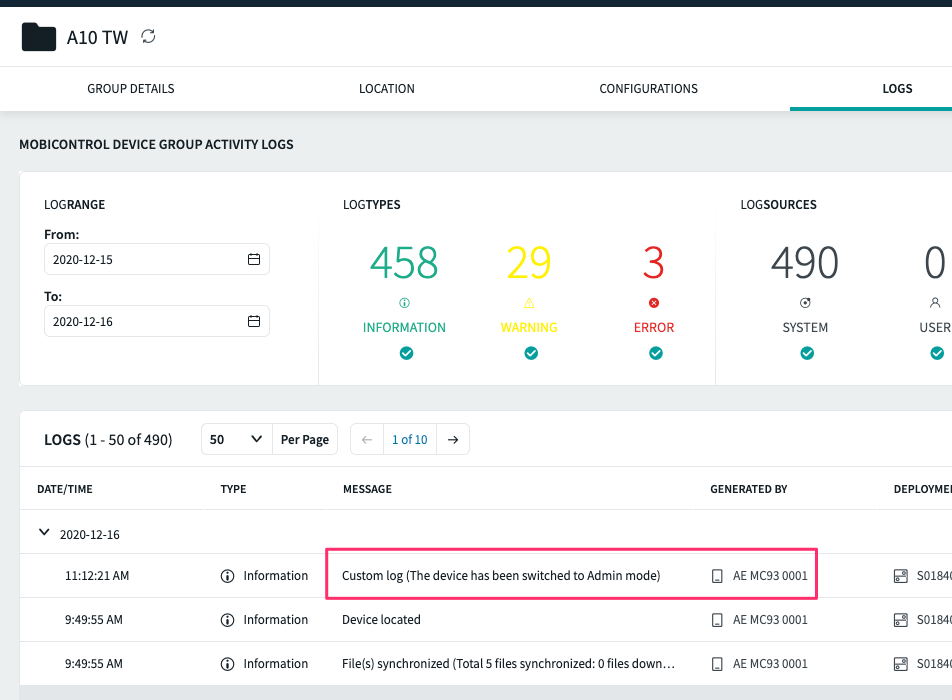952x700 pixels.
Task: Open the From date calendar picker icon
Action: pos(254,260)
